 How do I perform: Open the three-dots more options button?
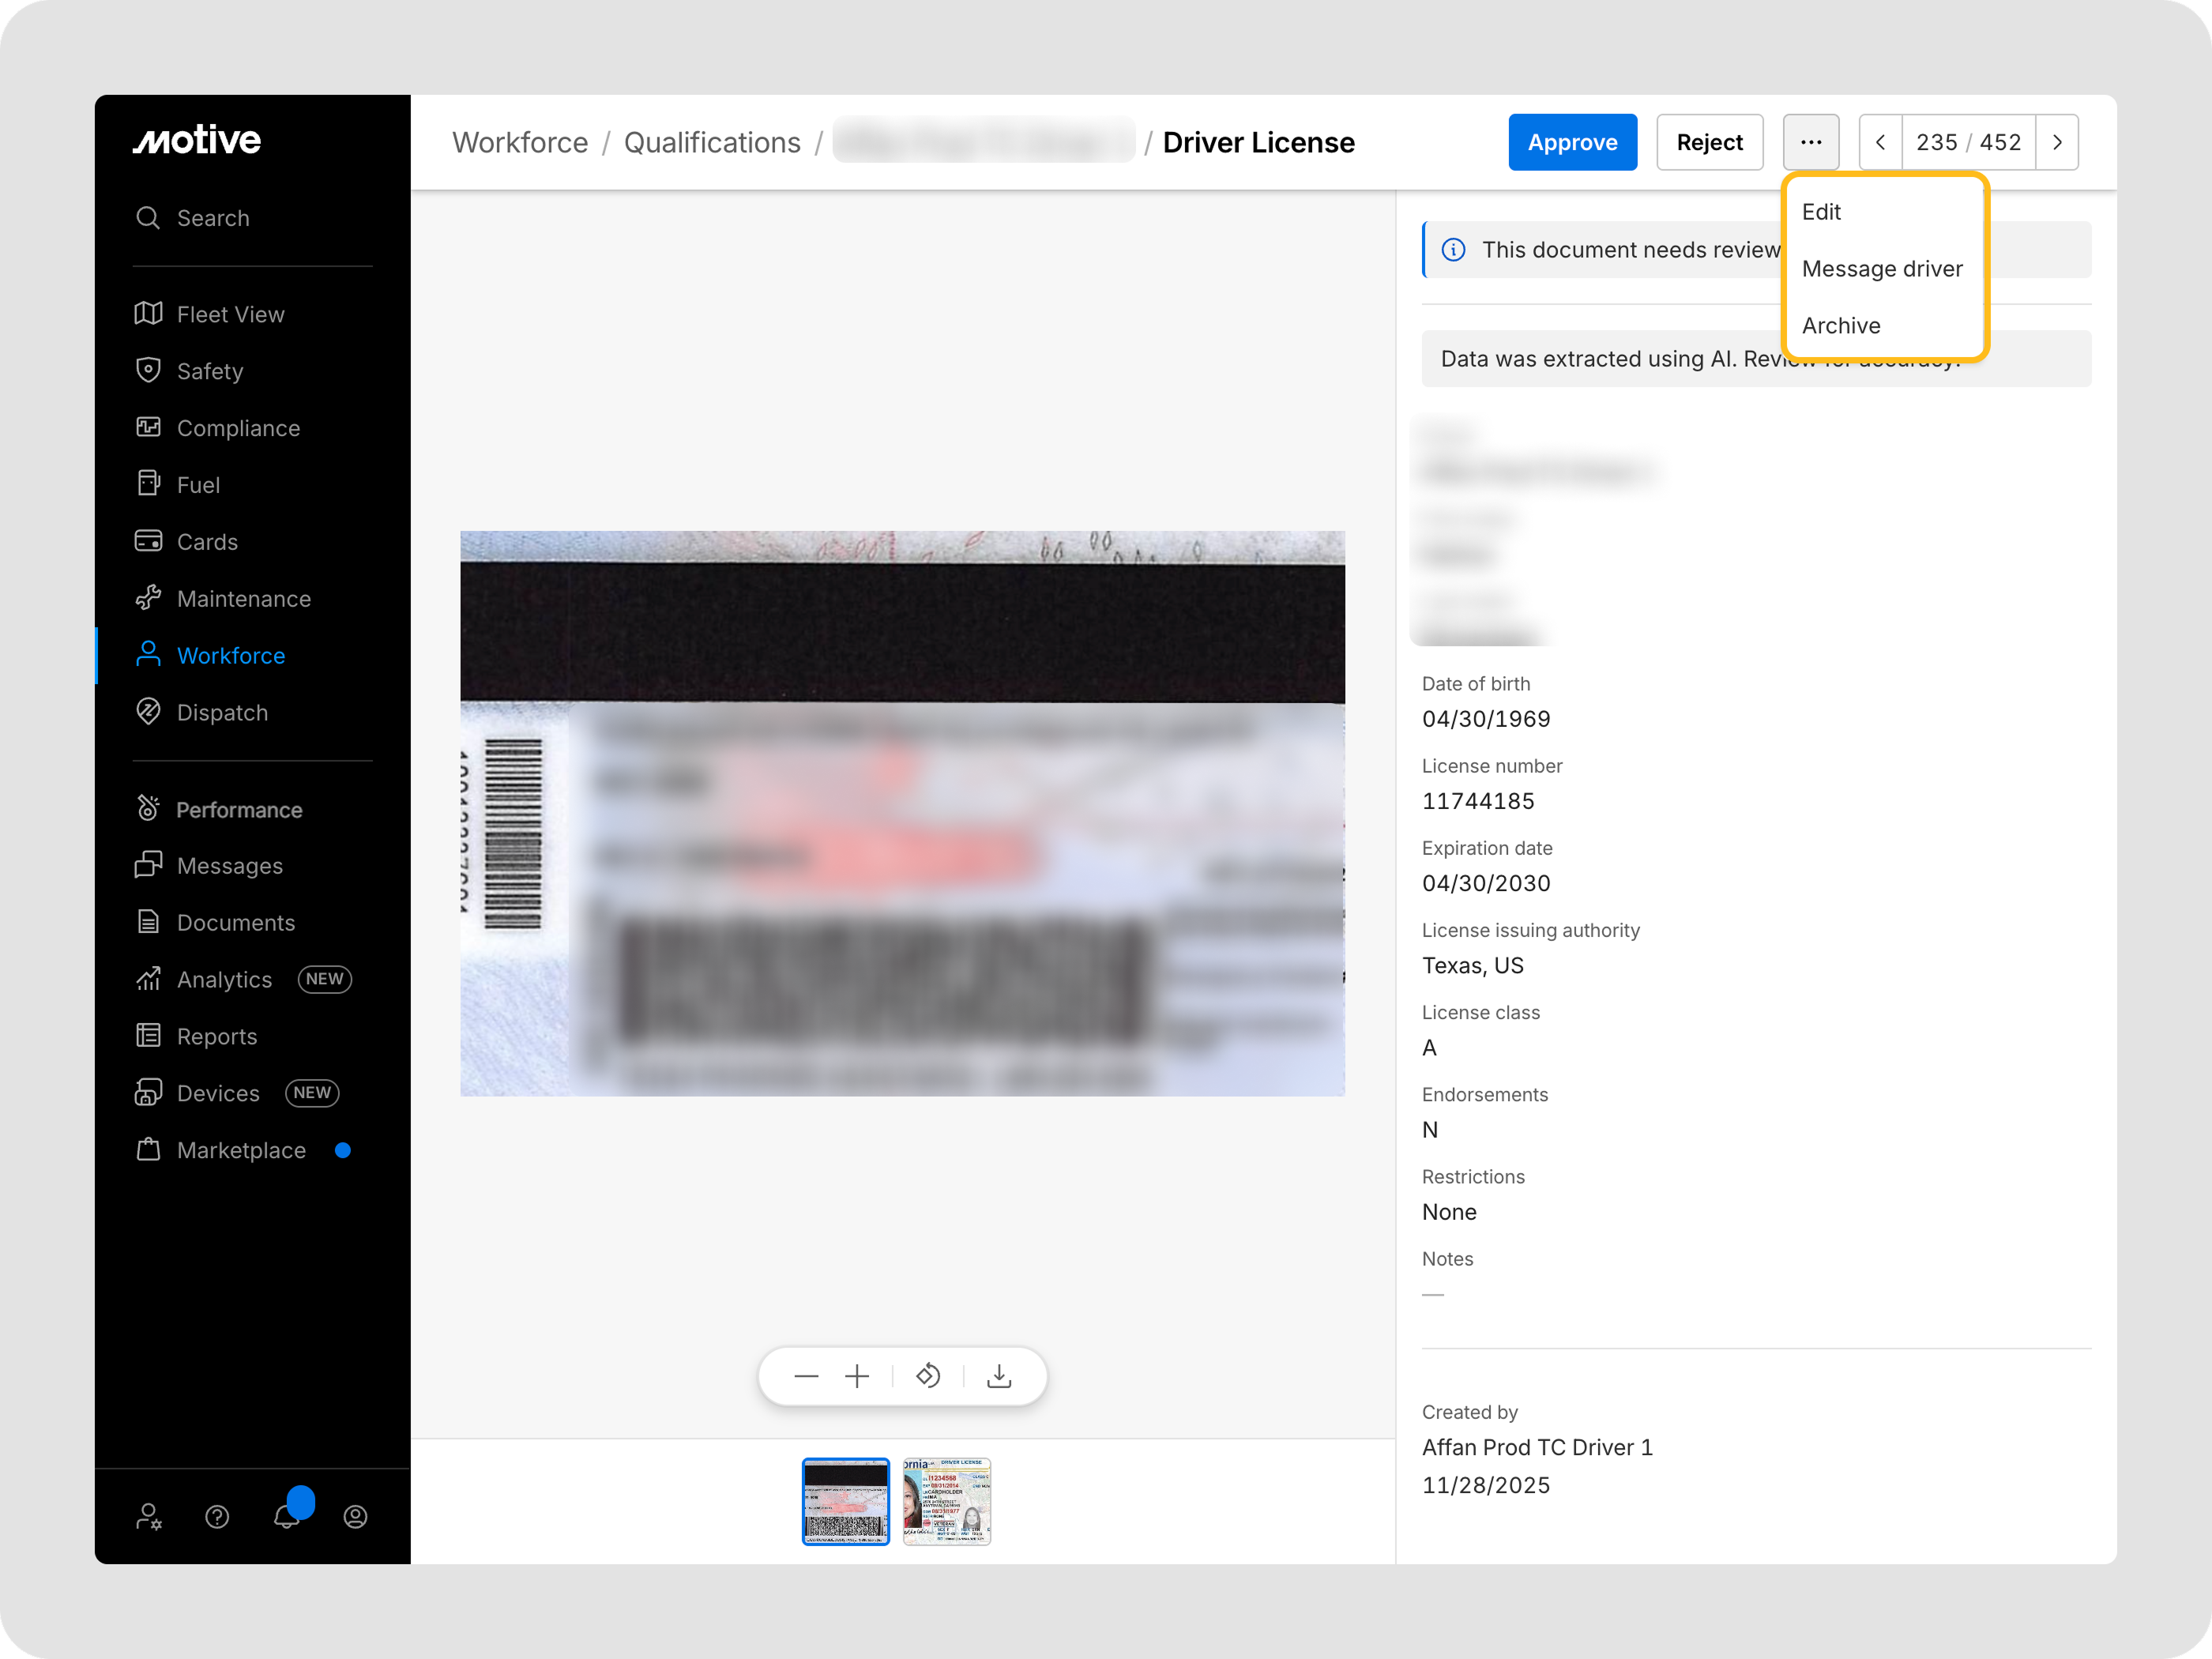1810,142
